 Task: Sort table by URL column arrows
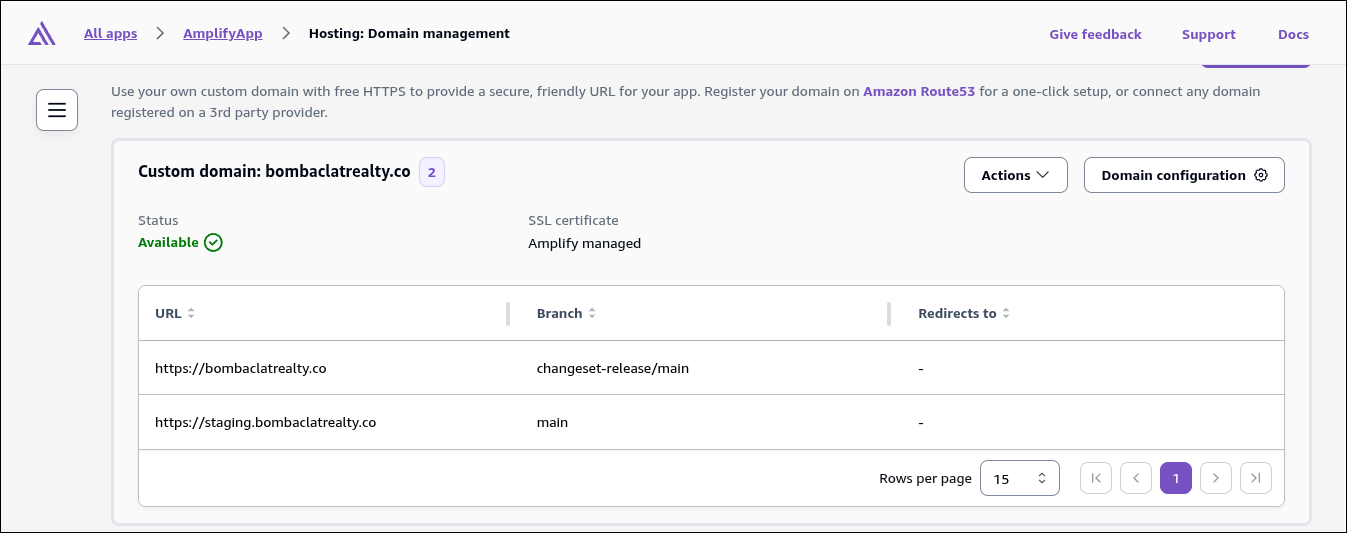[191, 313]
